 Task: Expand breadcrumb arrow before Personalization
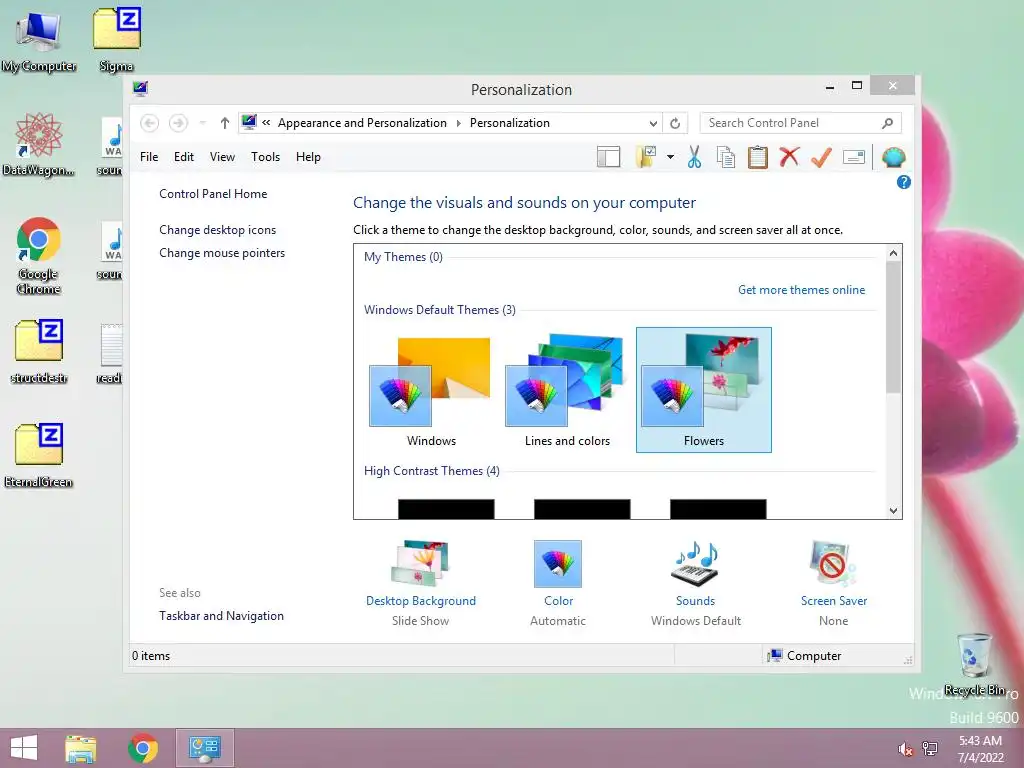click(x=458, y=123)
